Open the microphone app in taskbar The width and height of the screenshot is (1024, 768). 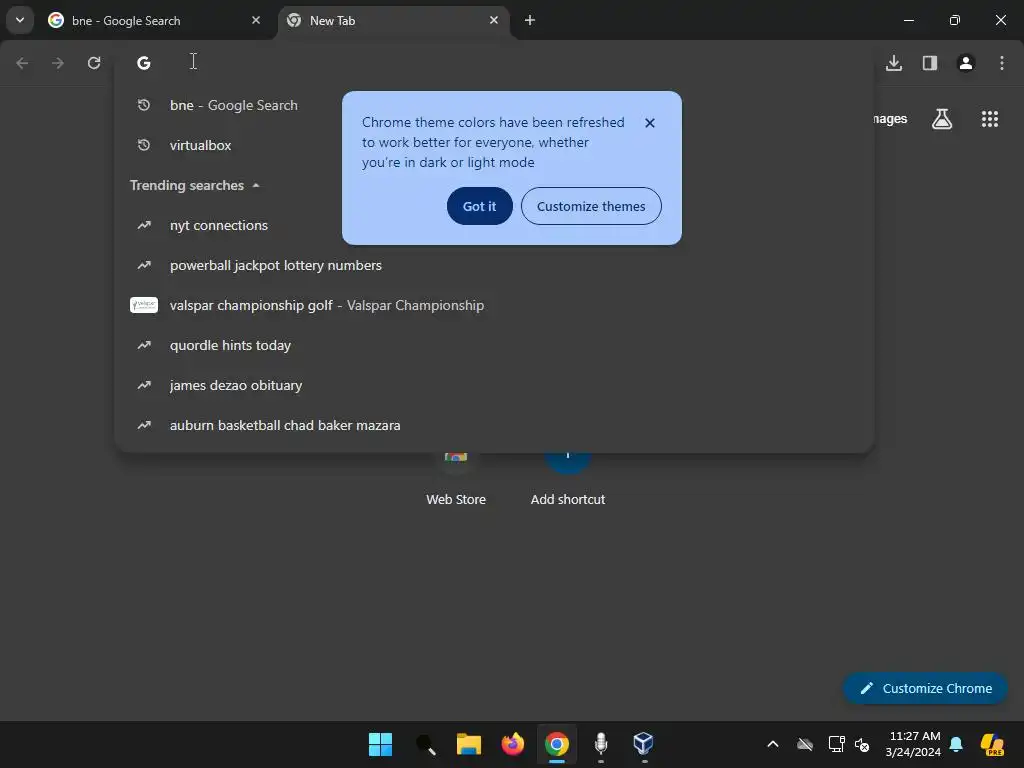tap(601, 744)
